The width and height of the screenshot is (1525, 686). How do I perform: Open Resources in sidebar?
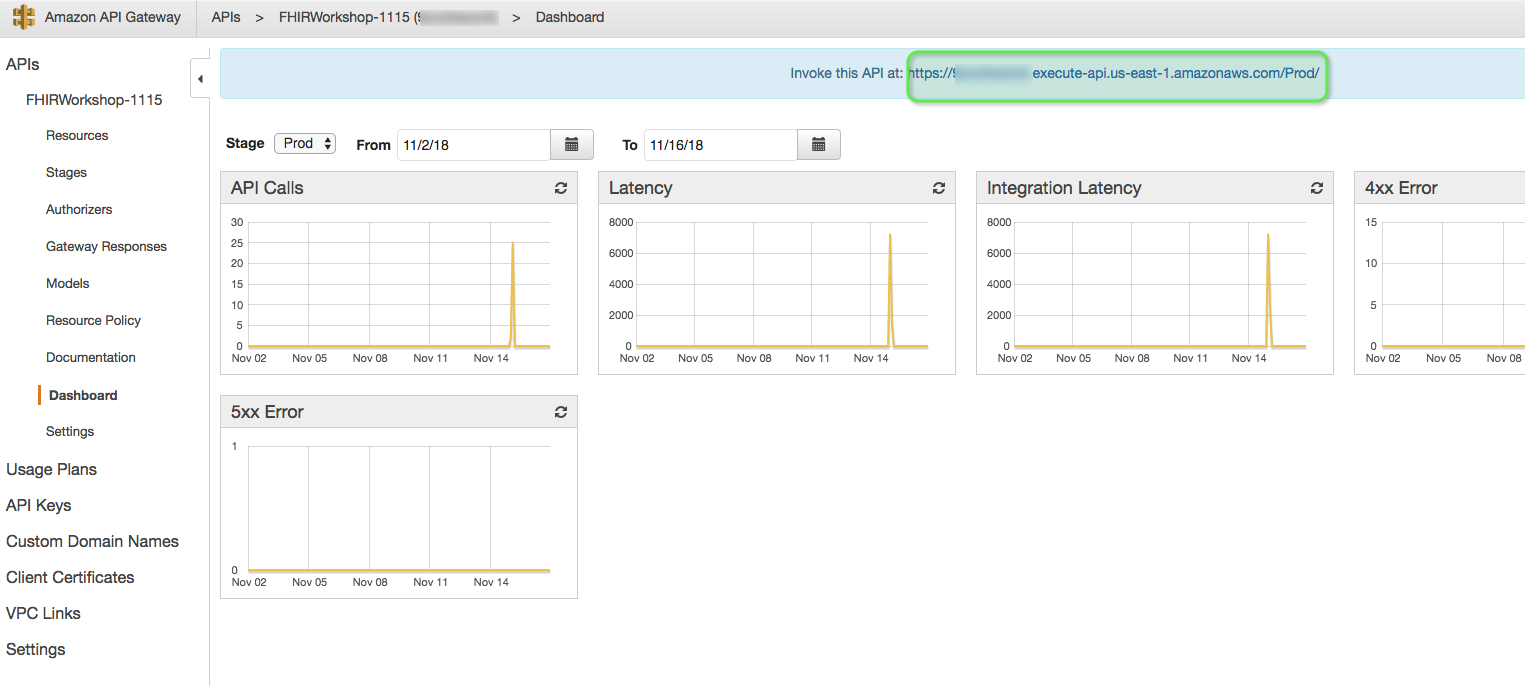[x=77, y=135]
